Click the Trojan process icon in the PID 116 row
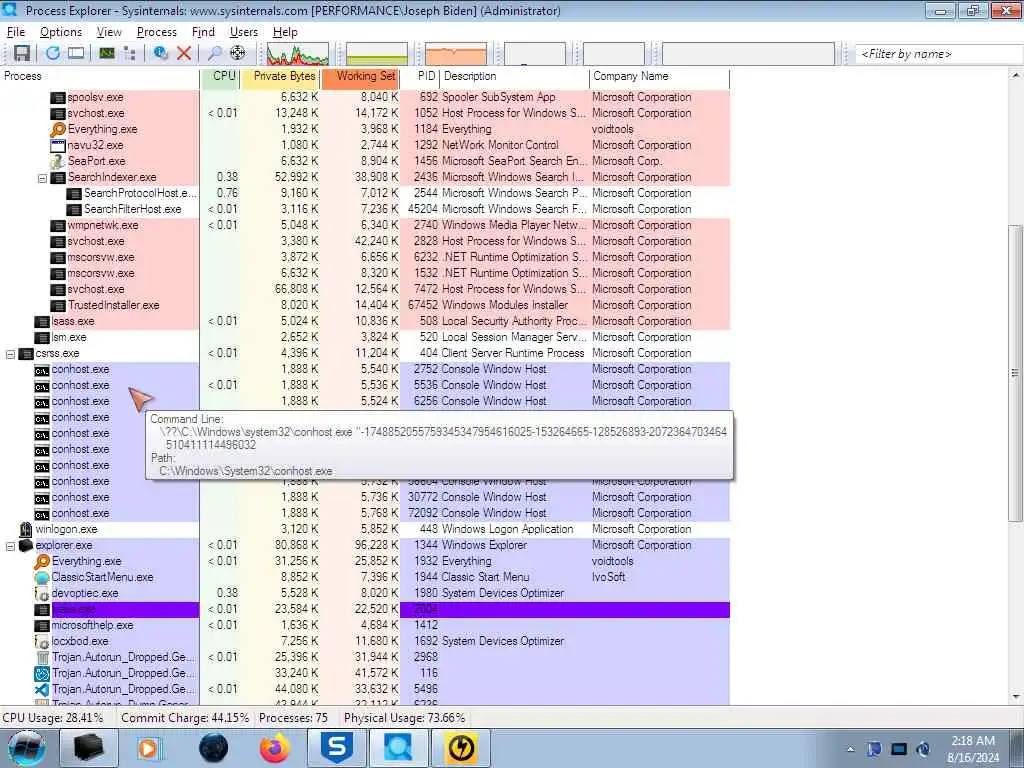 tap(42, 673)
